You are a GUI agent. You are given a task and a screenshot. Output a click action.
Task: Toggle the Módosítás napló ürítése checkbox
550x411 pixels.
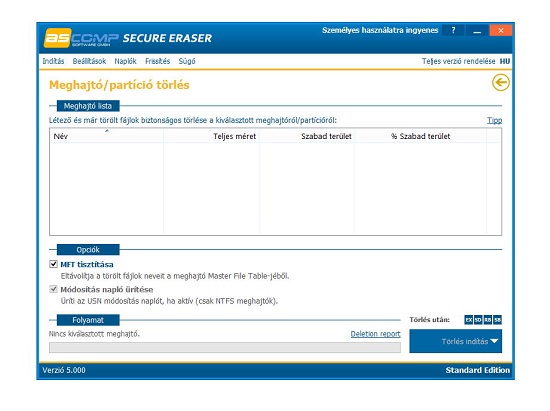(x=53, y=289)
